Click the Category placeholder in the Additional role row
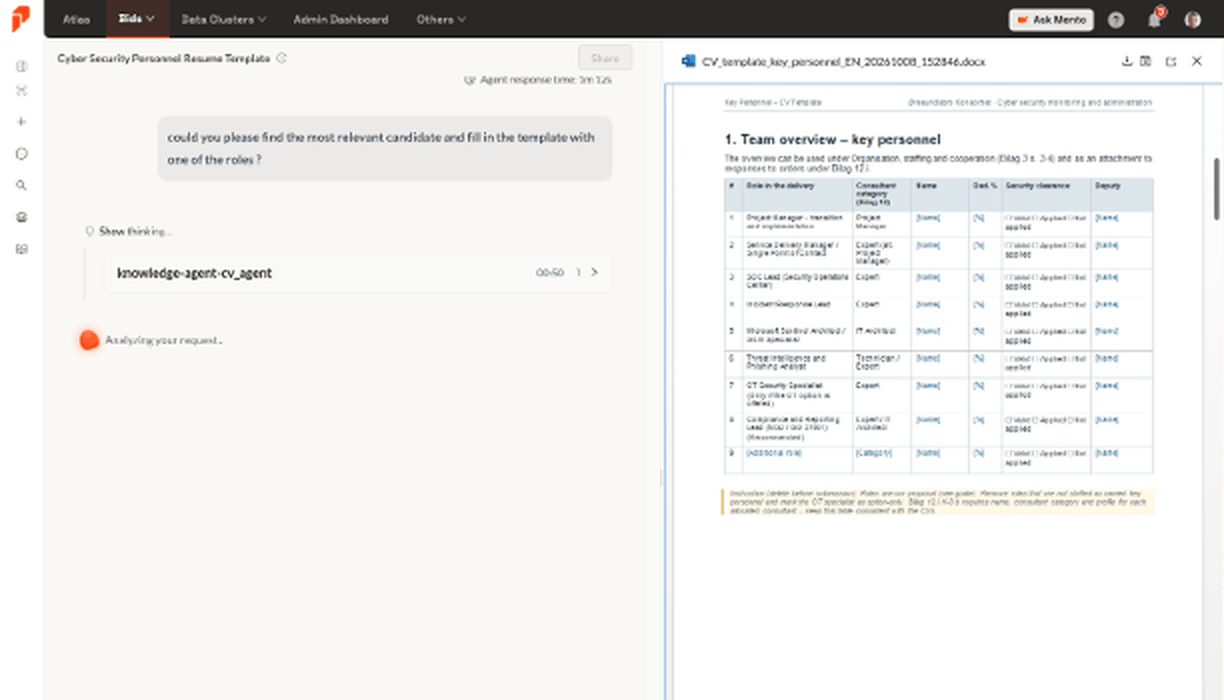 [873, 453]
